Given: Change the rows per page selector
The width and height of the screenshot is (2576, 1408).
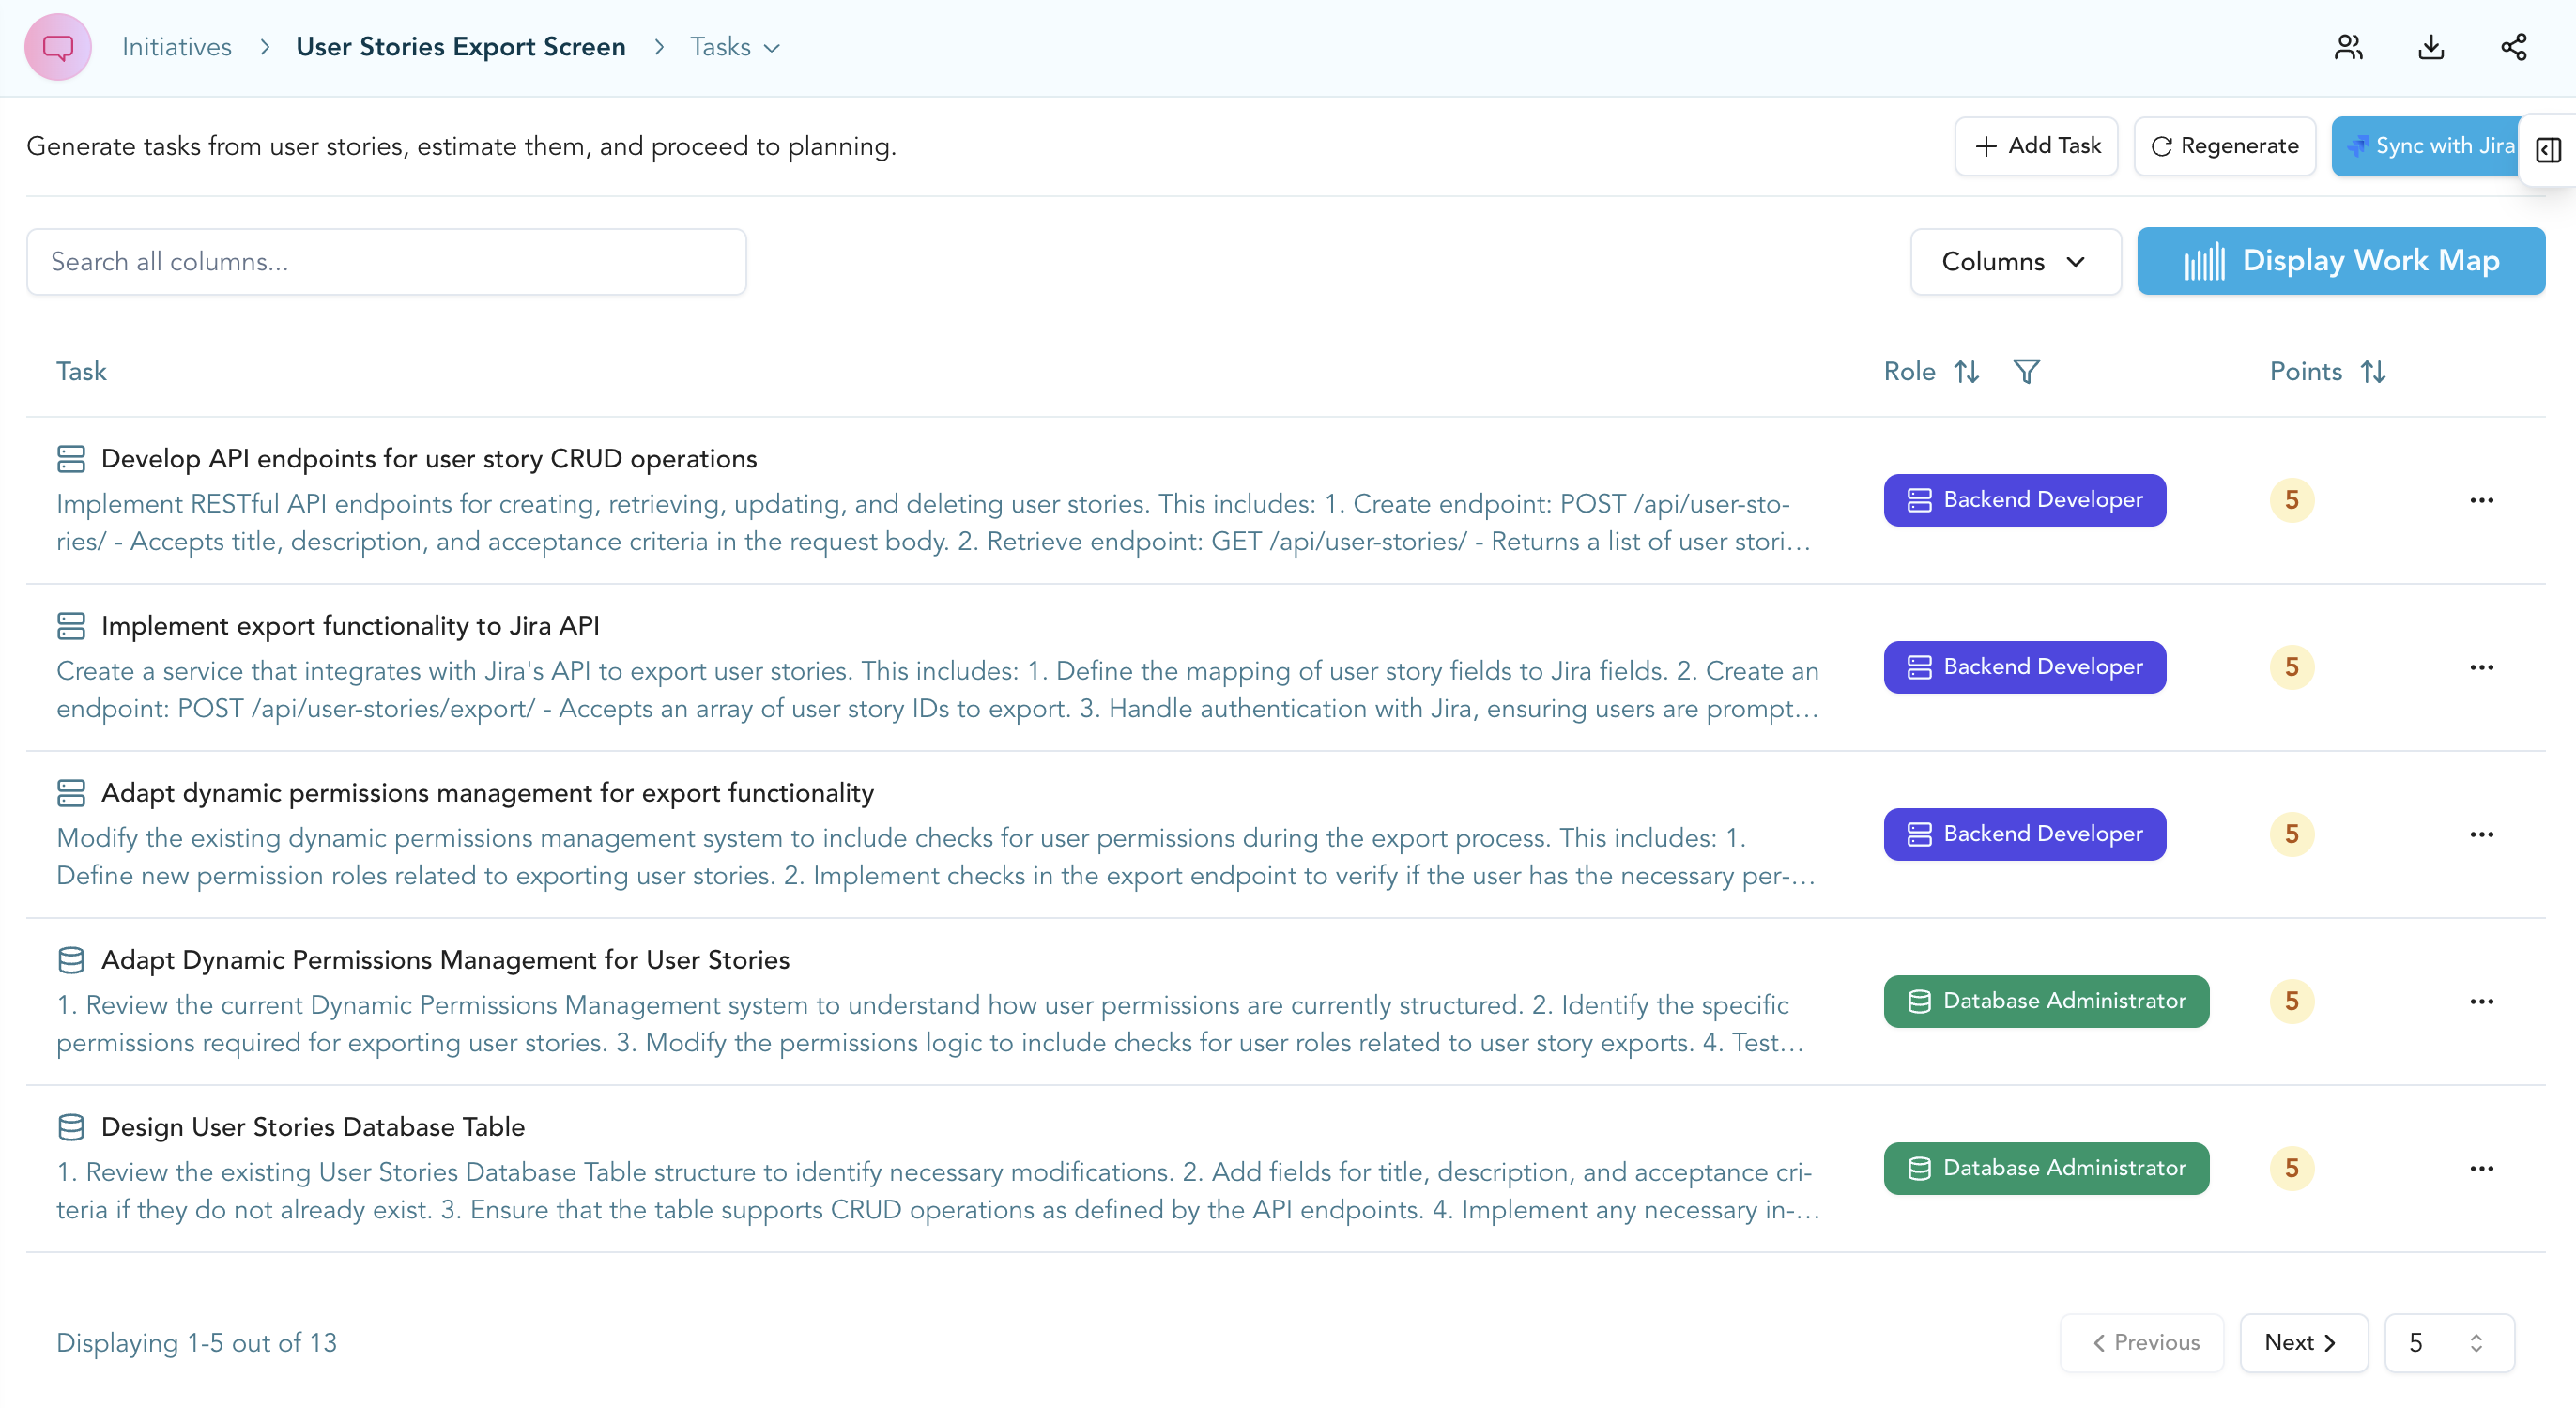Looking at the screenshot, I should (x=2448, y=1343).
